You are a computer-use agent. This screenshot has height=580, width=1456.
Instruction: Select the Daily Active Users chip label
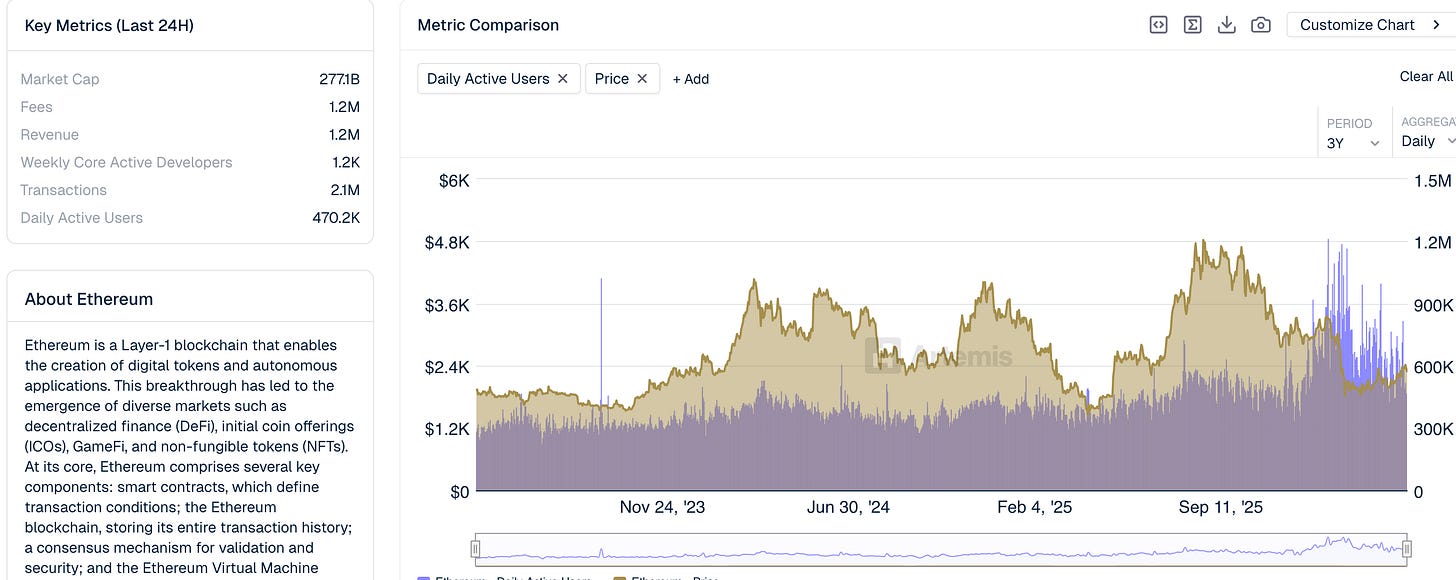(x=488, y=78)
